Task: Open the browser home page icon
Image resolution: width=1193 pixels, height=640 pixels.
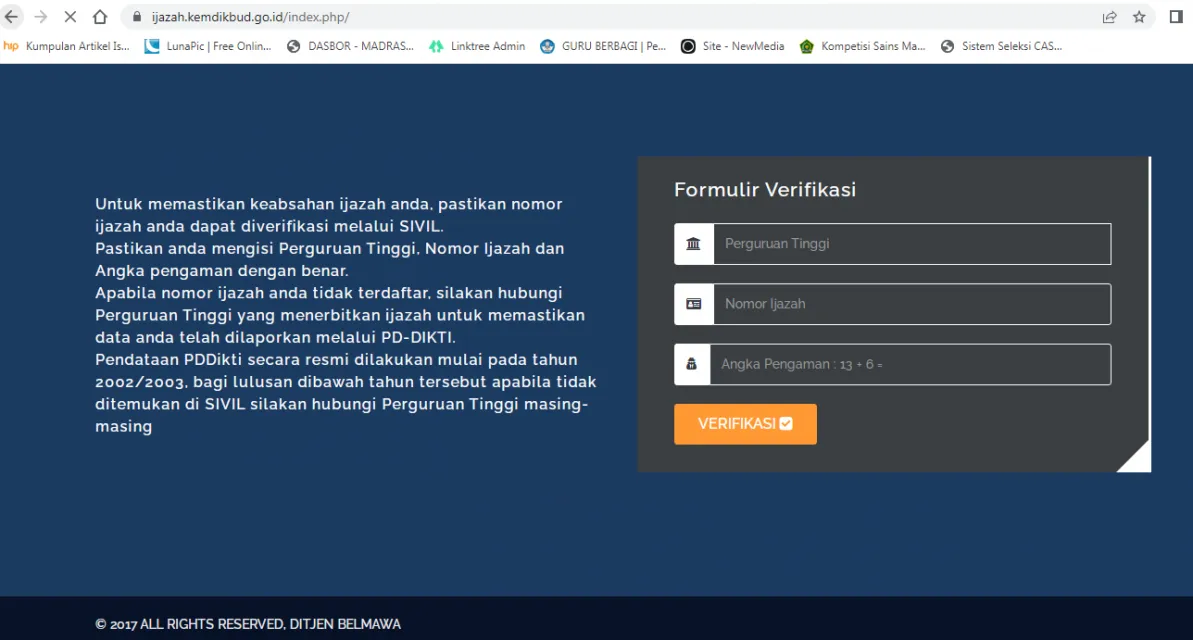Action: 100,17
